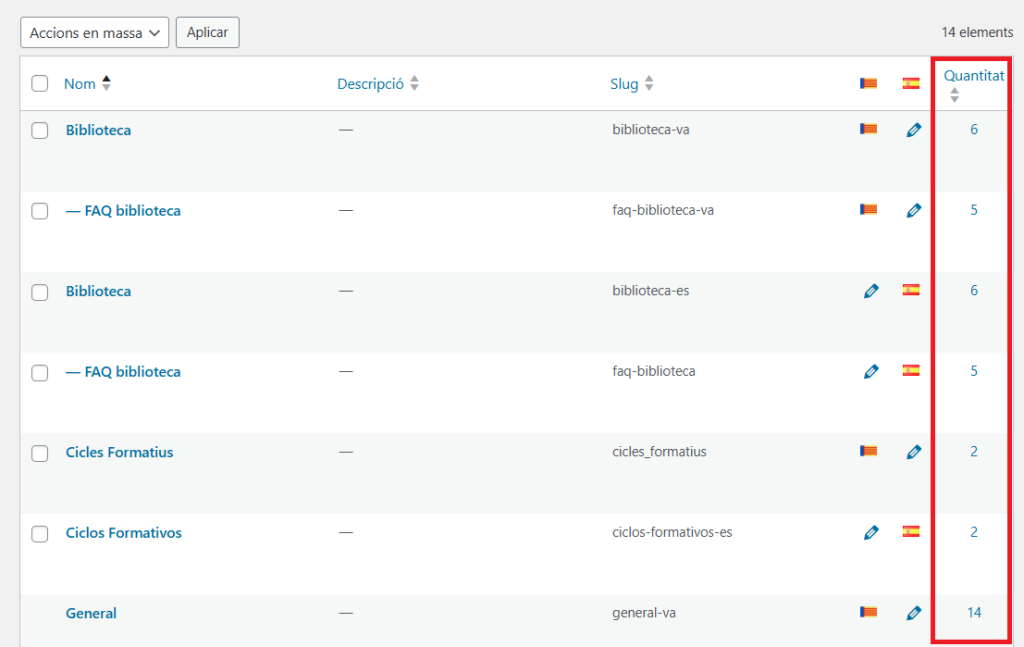Click pencil icon in biblioteca-es row
The height and width of the screenshot is (647, 1024).
[x=871, y=291]
